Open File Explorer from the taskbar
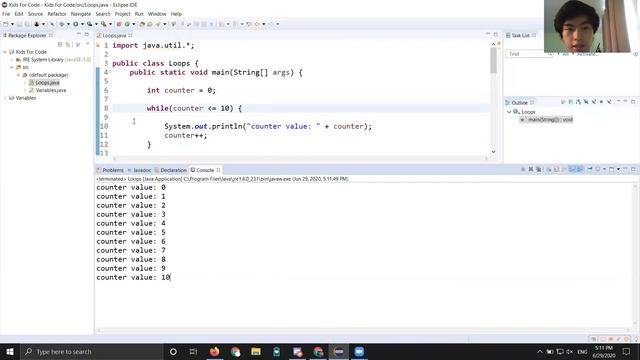Viewport: 640px width, 360px height. tap(256, 351)
